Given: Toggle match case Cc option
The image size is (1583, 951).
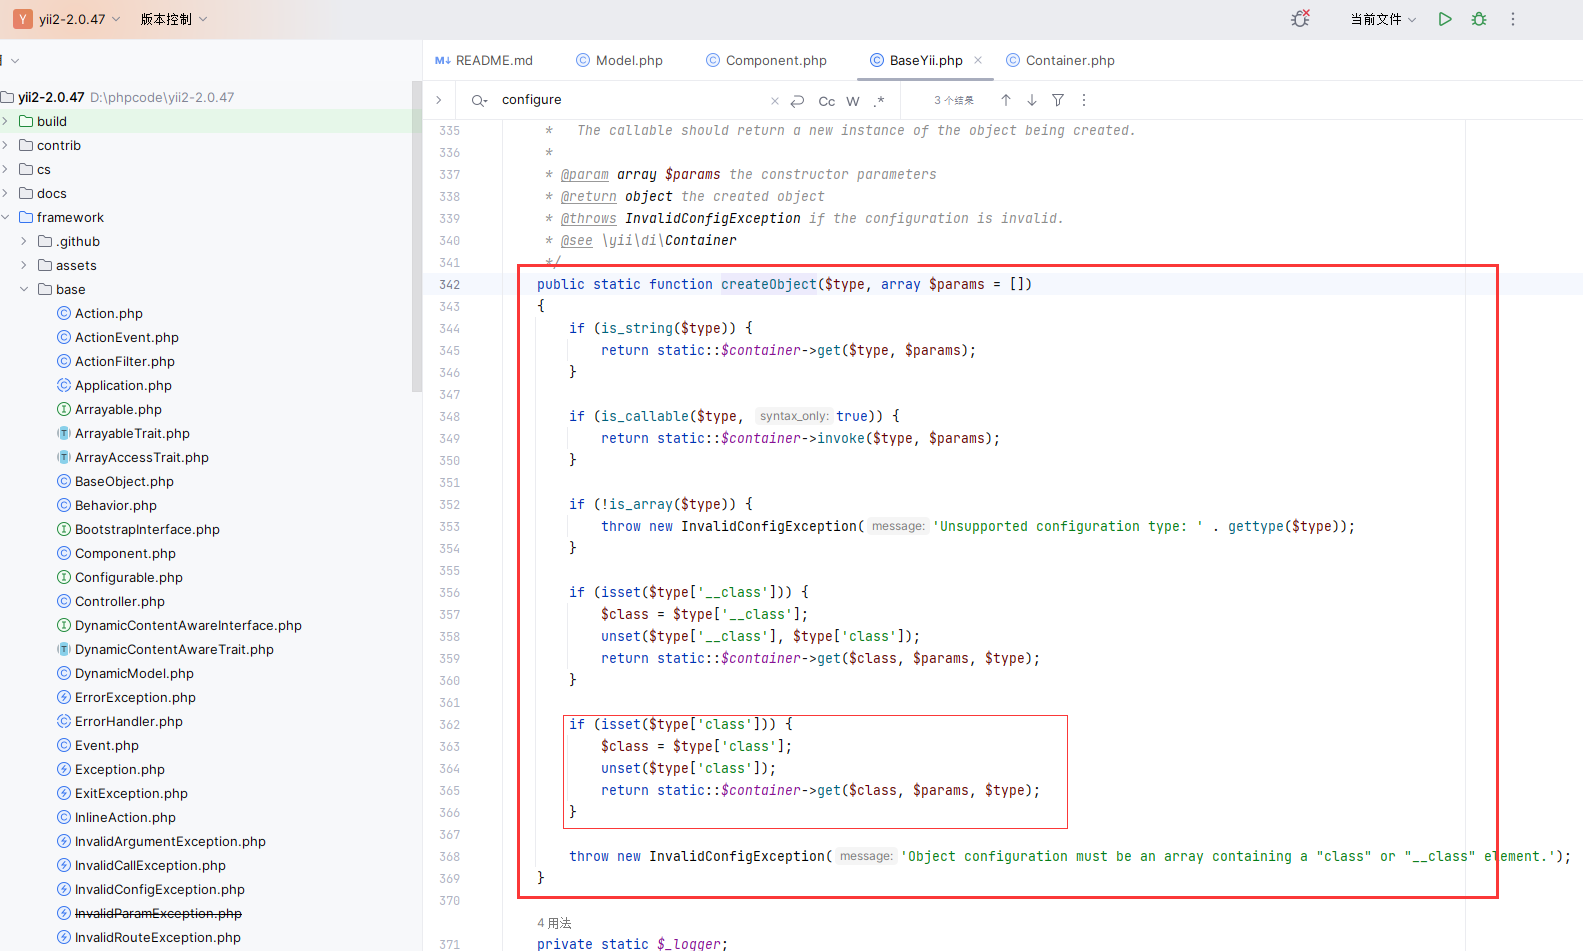Looking at the screenshot, I should point(826,101).
